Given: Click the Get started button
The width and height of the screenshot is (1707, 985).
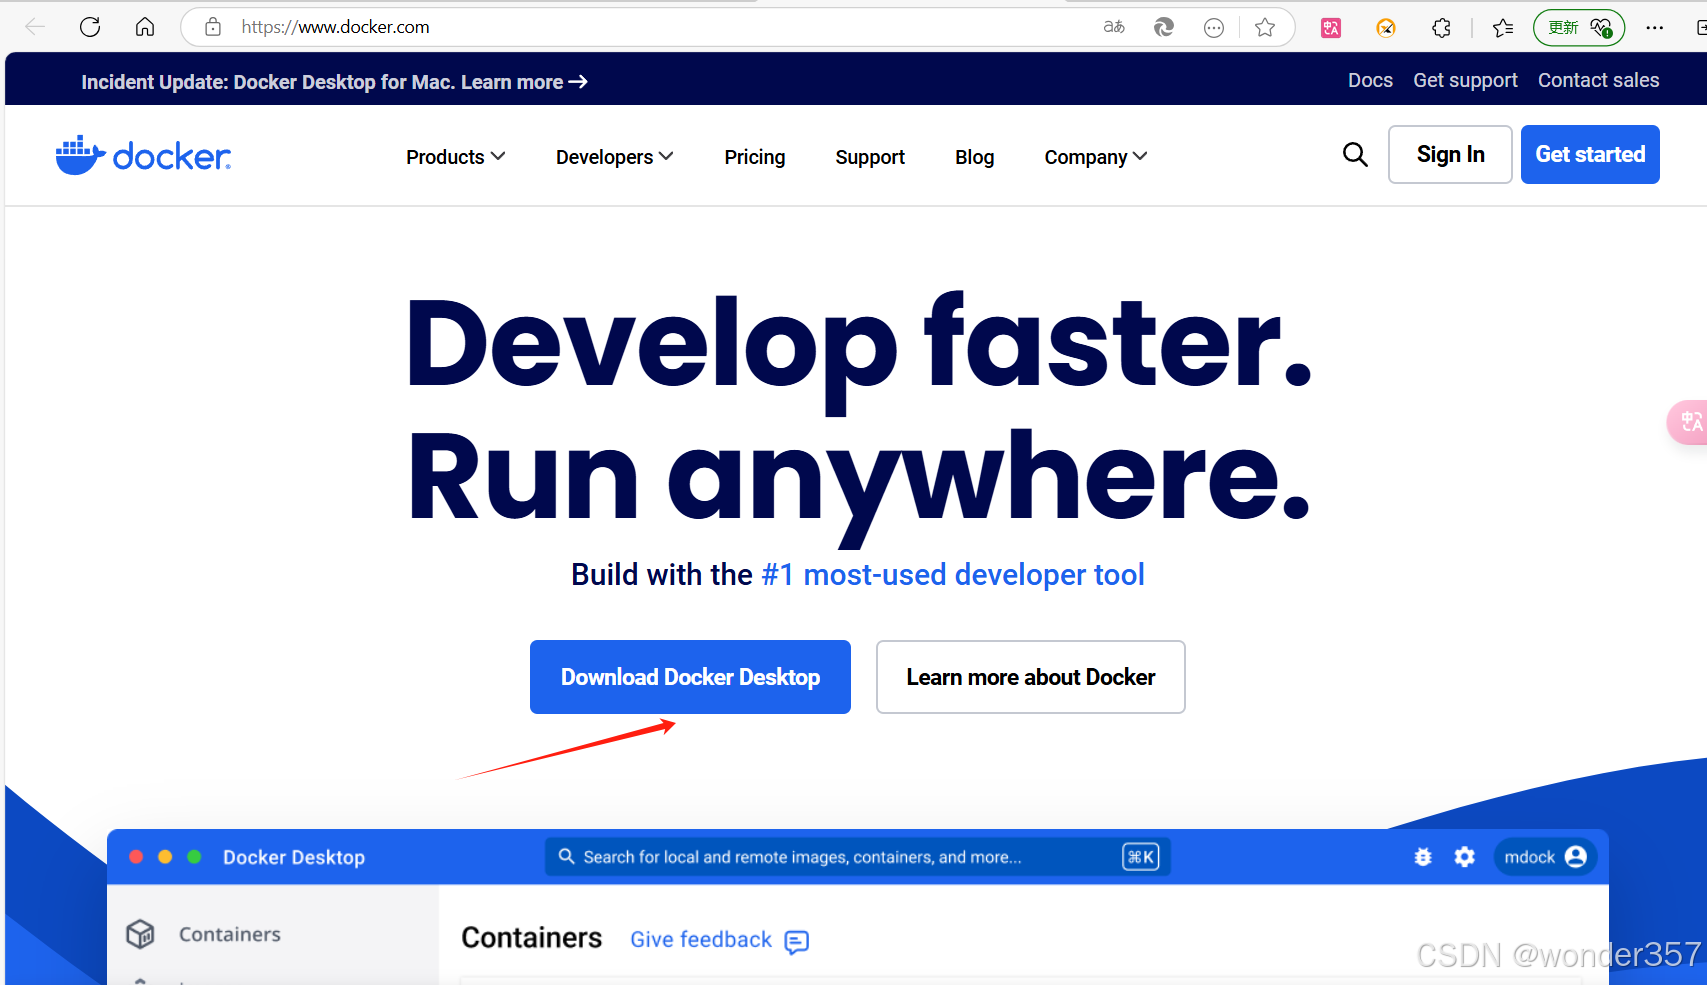Looking at the screenshot, I should pos(1590,154).
